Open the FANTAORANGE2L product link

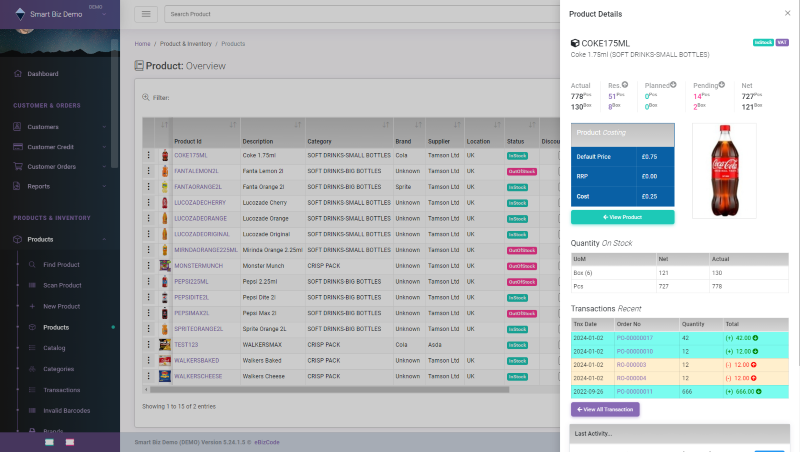pyautogui.click(x=198, y=187)
